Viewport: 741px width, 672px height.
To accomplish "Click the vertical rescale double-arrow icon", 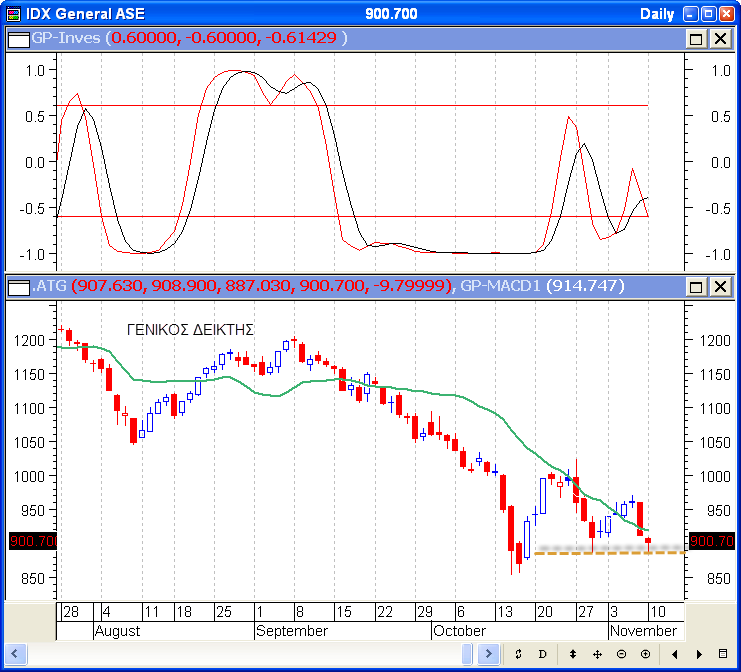I will (572, 654).
